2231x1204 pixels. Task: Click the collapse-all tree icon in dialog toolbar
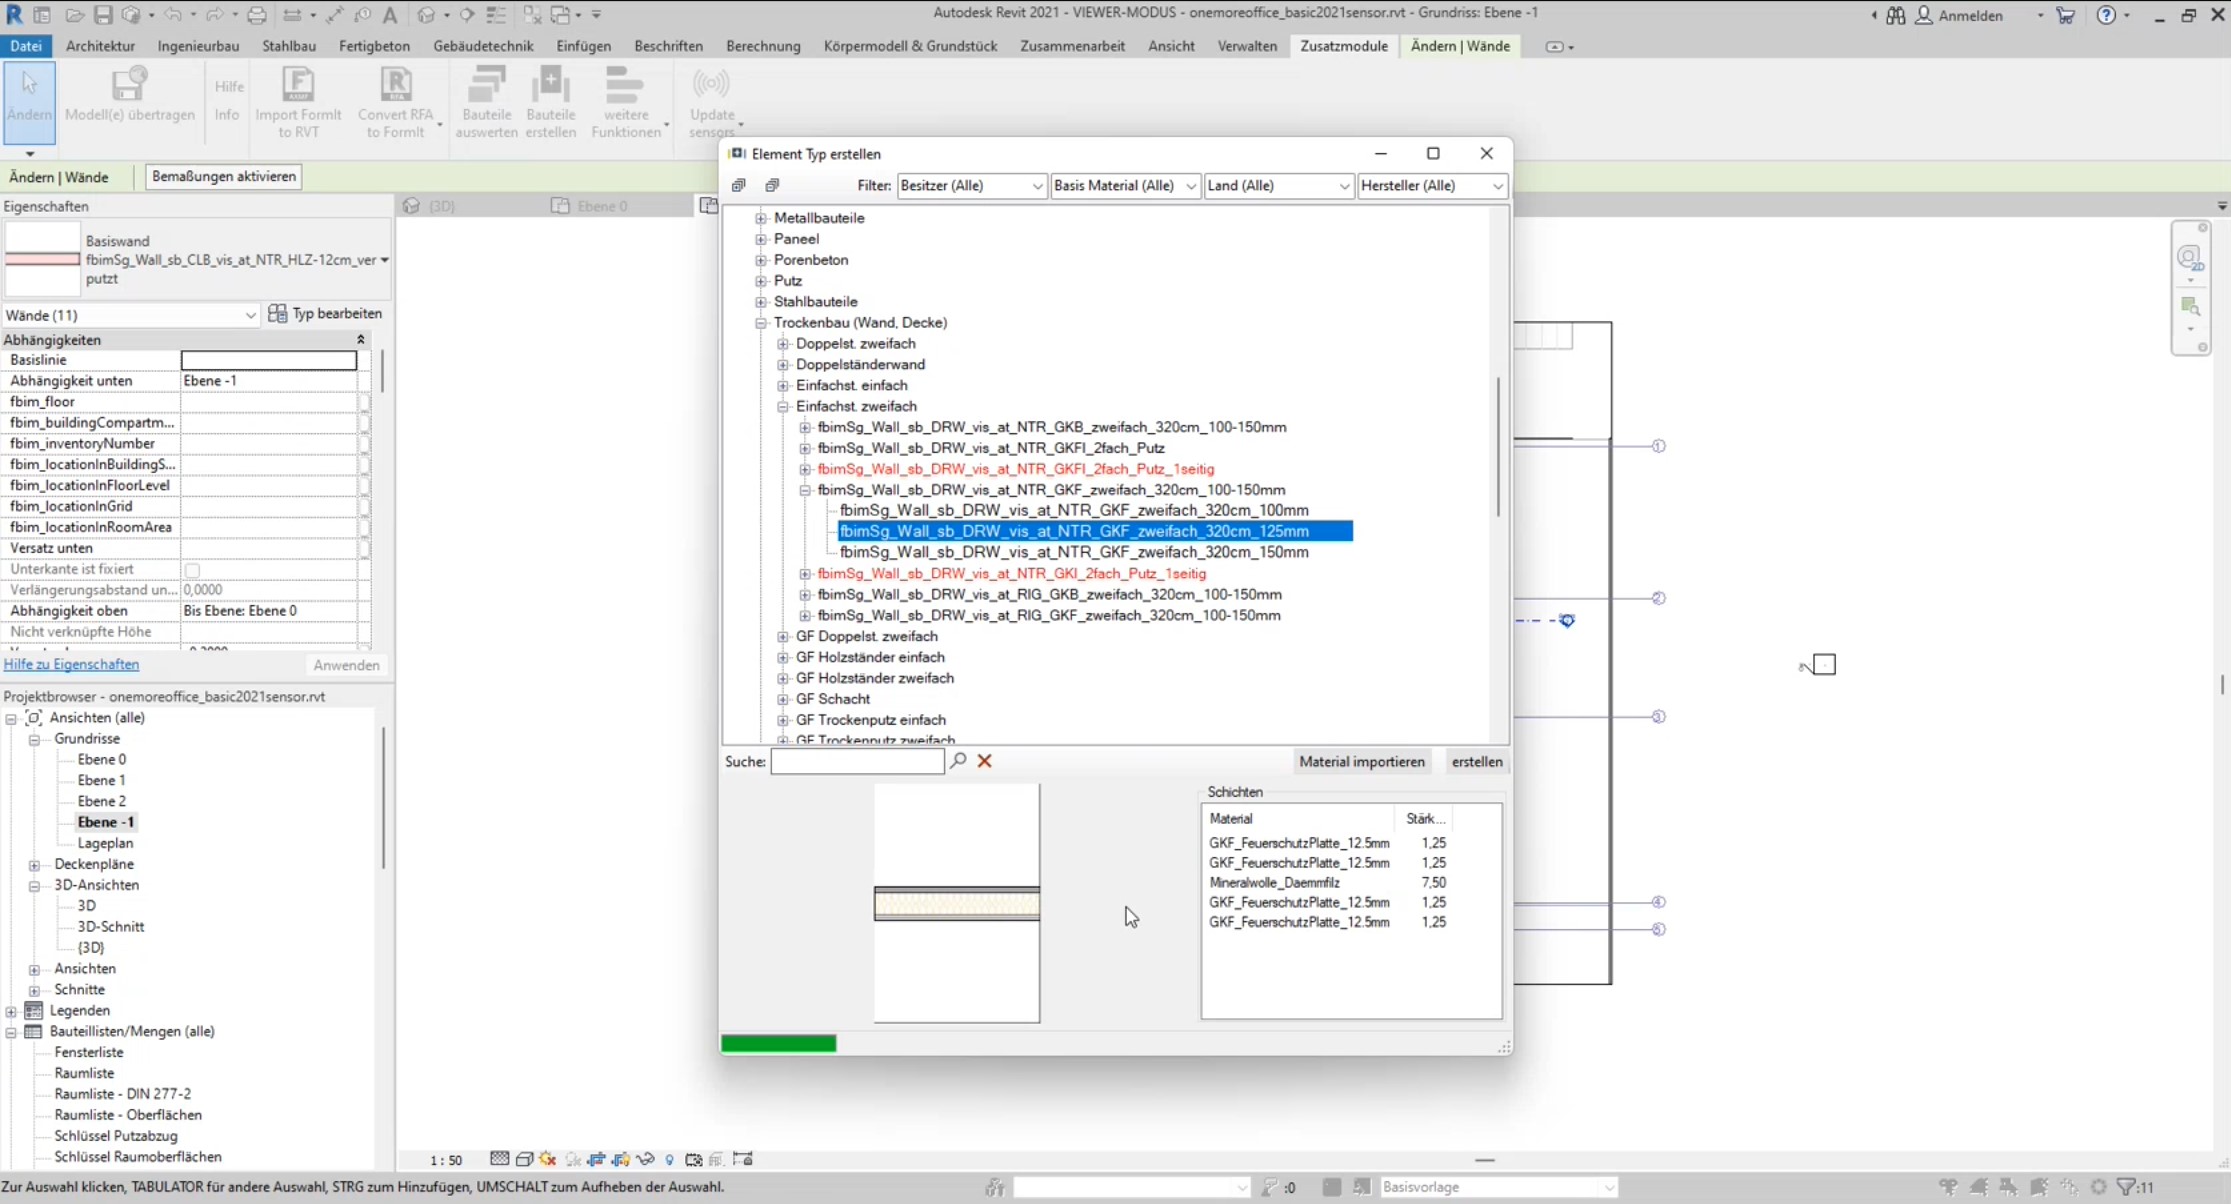[772, 185]
